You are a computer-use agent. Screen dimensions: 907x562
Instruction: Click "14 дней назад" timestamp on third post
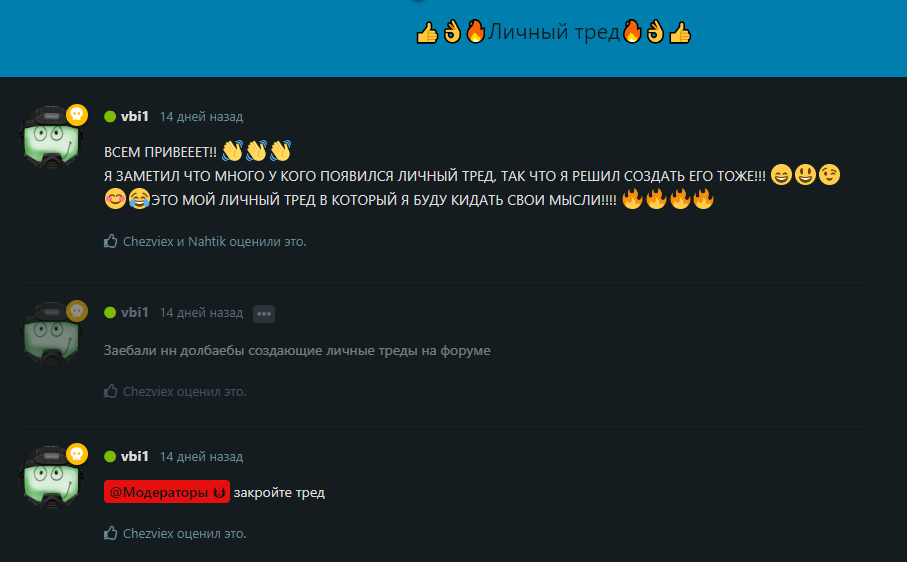pyautogui.click(x=201, y=457)
